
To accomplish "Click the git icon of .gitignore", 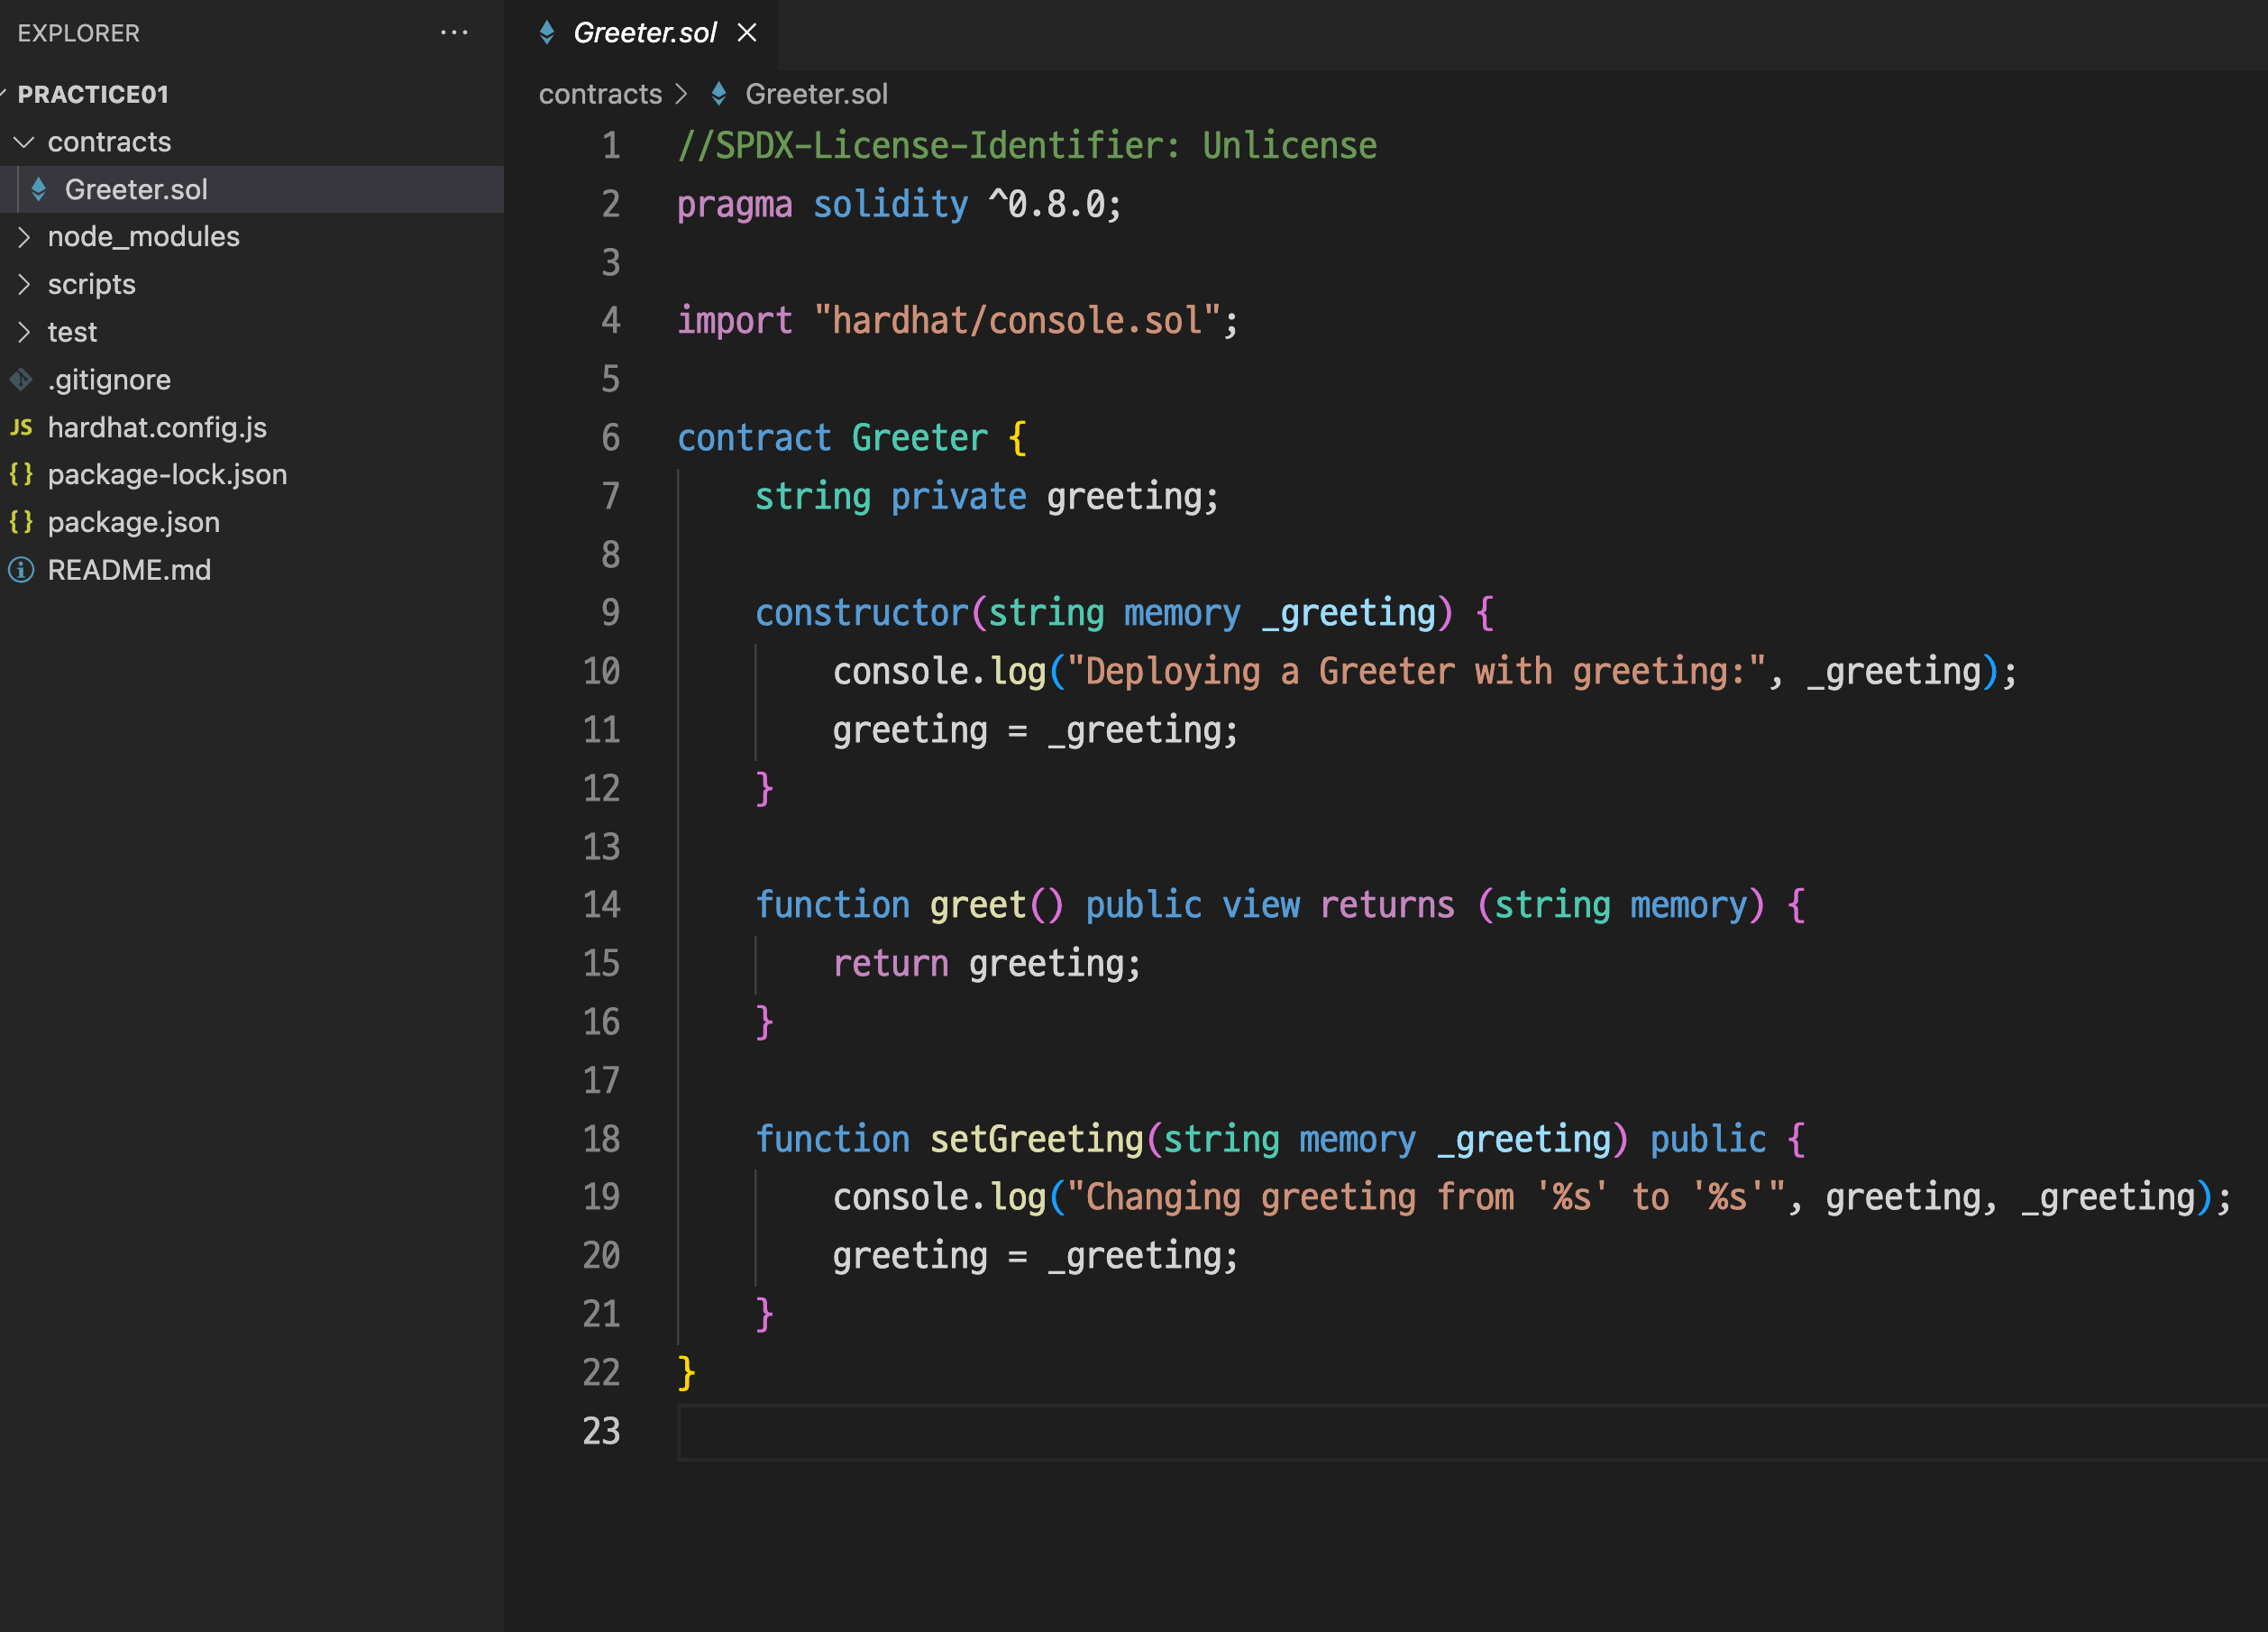I will click(x=21, y=380).
